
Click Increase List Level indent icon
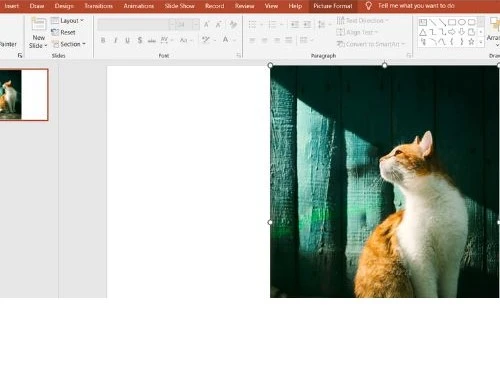click(x=307, y=24)
